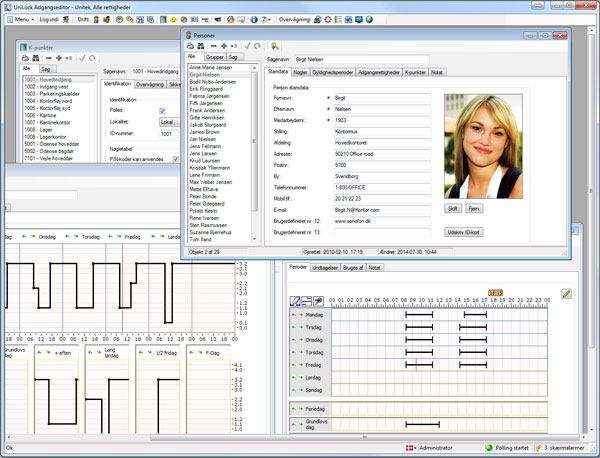Click the Danish flag language icon
The width and height of the screenshot is (600, 458).
click(x=409, y=449)
